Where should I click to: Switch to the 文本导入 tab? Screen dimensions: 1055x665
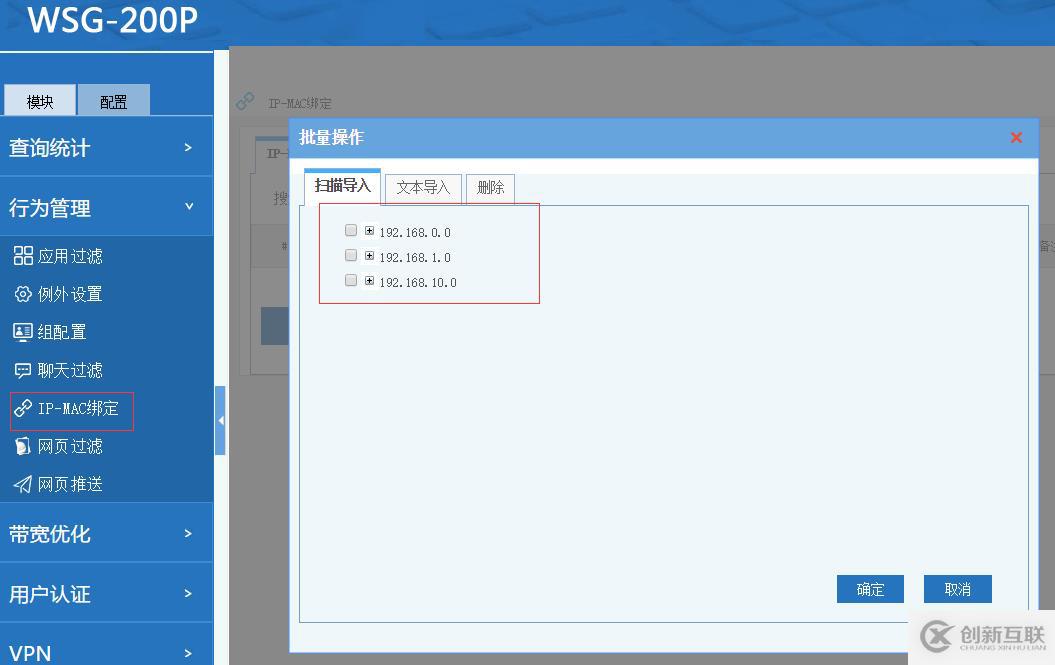click(x=423, y=188)
